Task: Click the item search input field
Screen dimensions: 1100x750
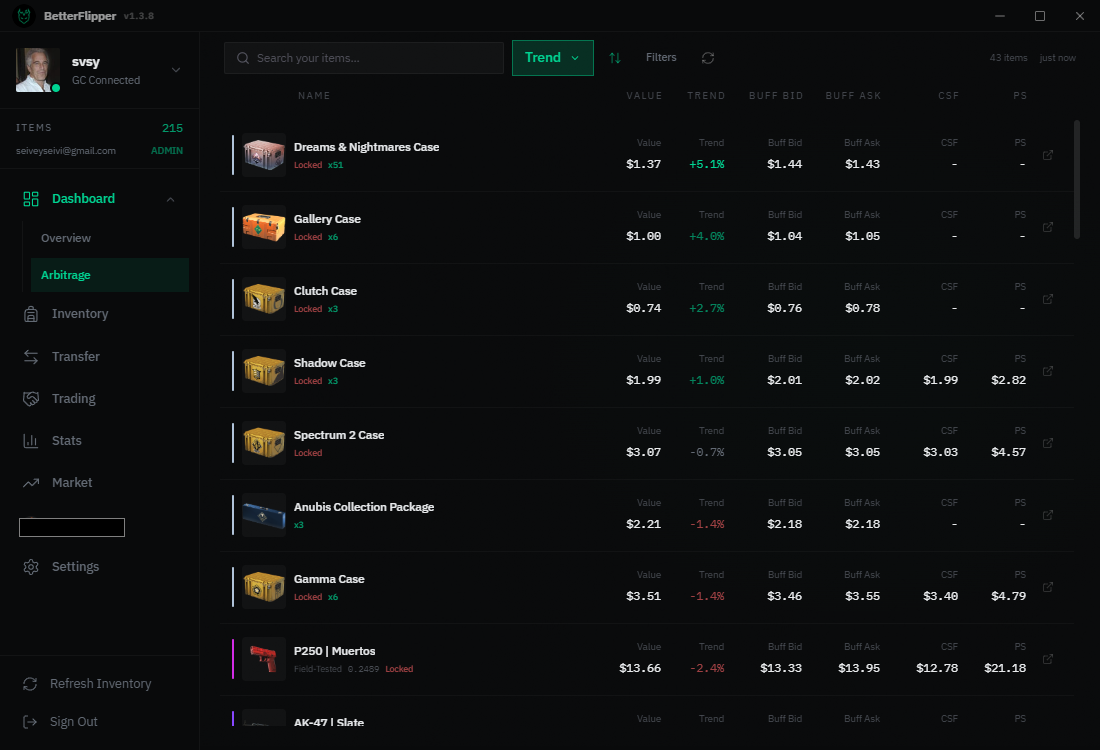Action: (363, 58)
